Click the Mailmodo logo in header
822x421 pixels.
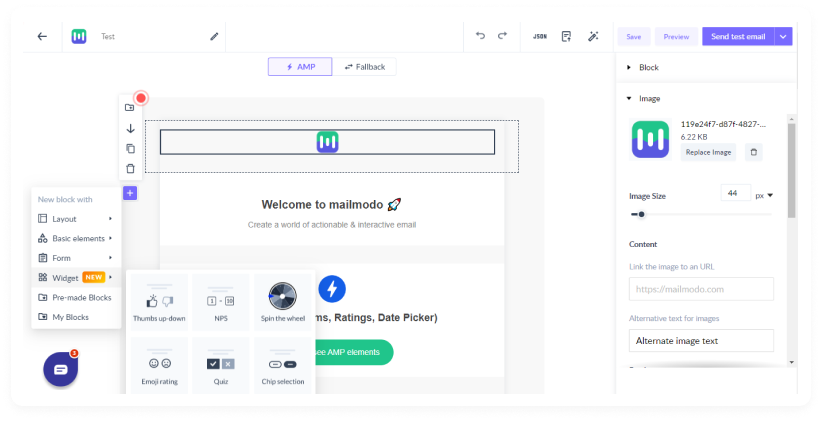(79, 36)
